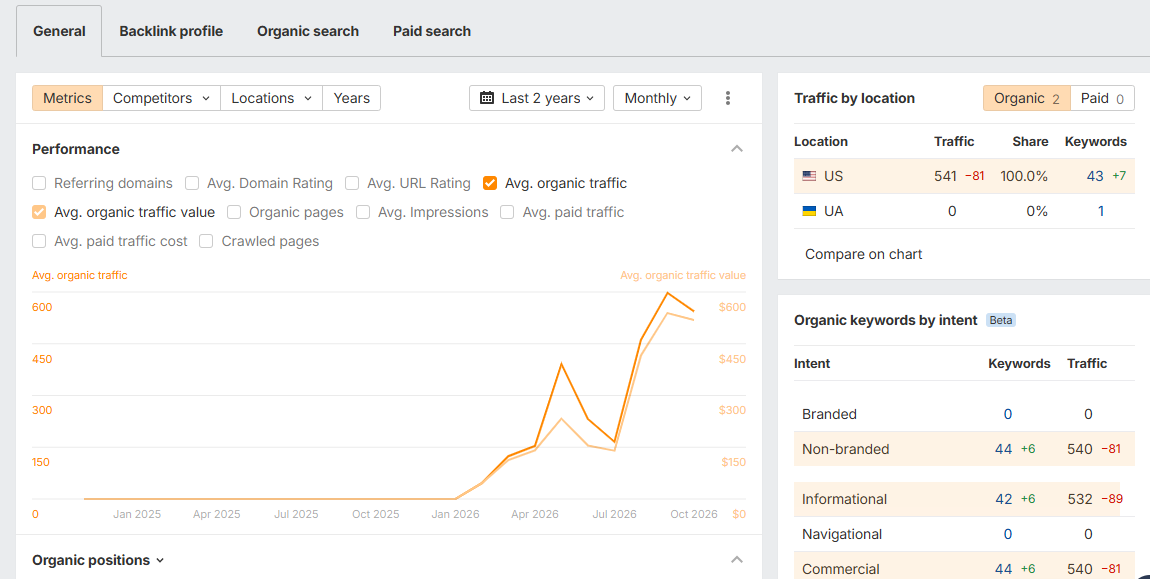Check the Avg. paid traffic cost box
Screen dimensions: 1150x579
click(40, 241)
